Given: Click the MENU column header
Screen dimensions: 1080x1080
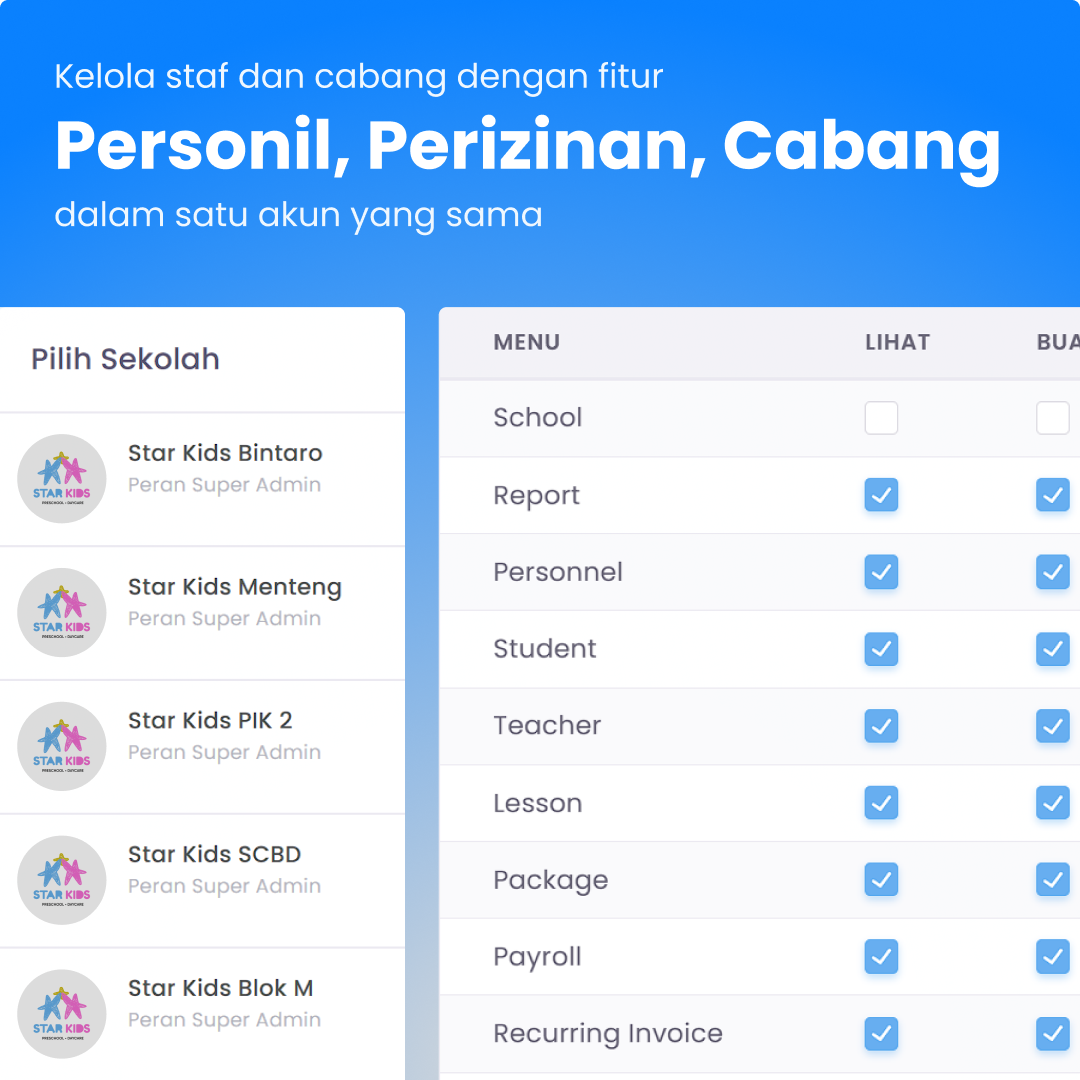Looking at the screenshot, I should [x=526, y=342].
